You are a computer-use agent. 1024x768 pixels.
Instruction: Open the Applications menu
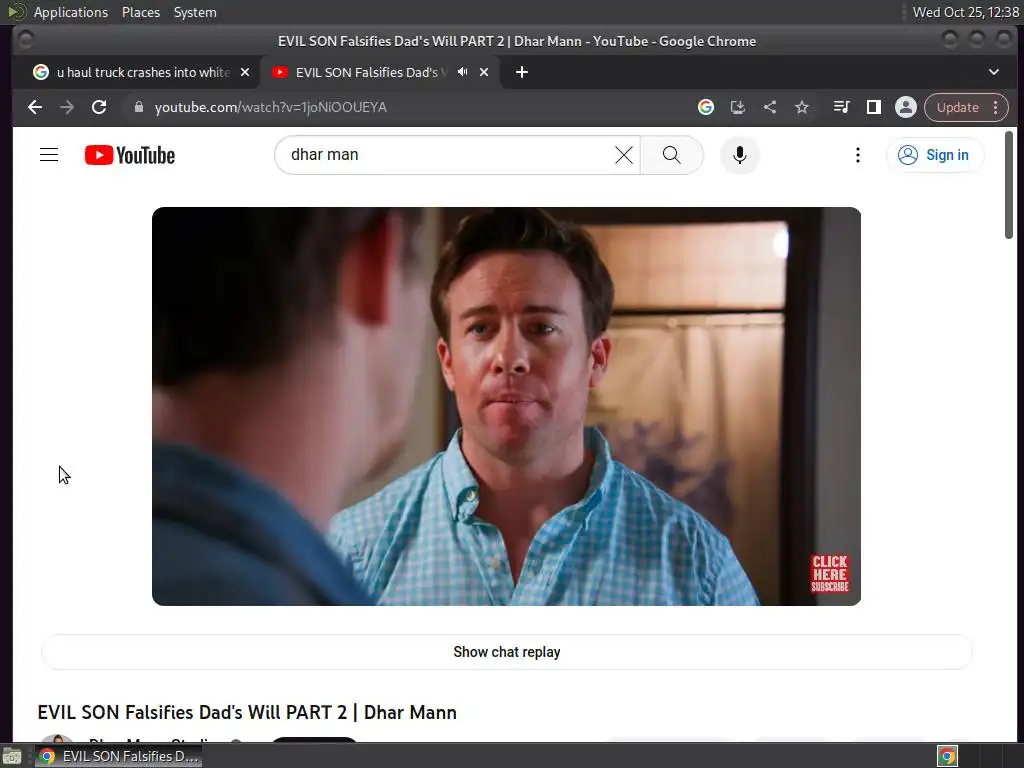click(x=71, y=12)
